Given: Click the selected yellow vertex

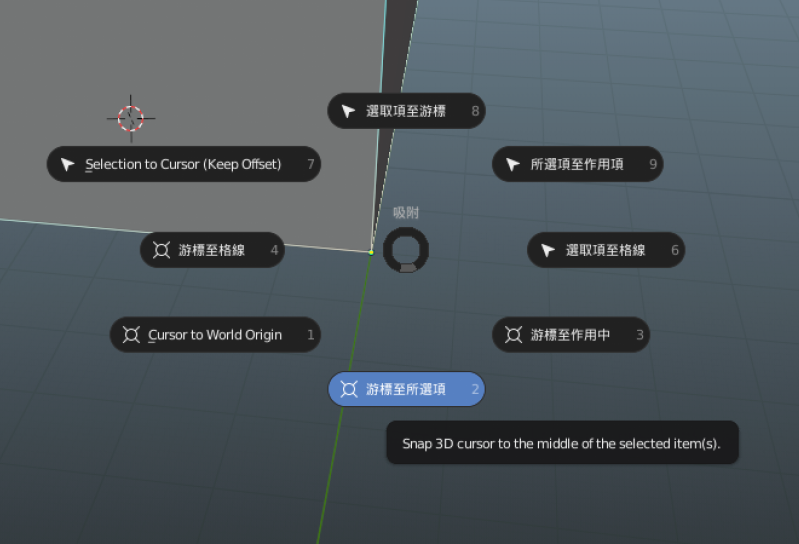Looking at the screenshot, I should pos(371,252).
